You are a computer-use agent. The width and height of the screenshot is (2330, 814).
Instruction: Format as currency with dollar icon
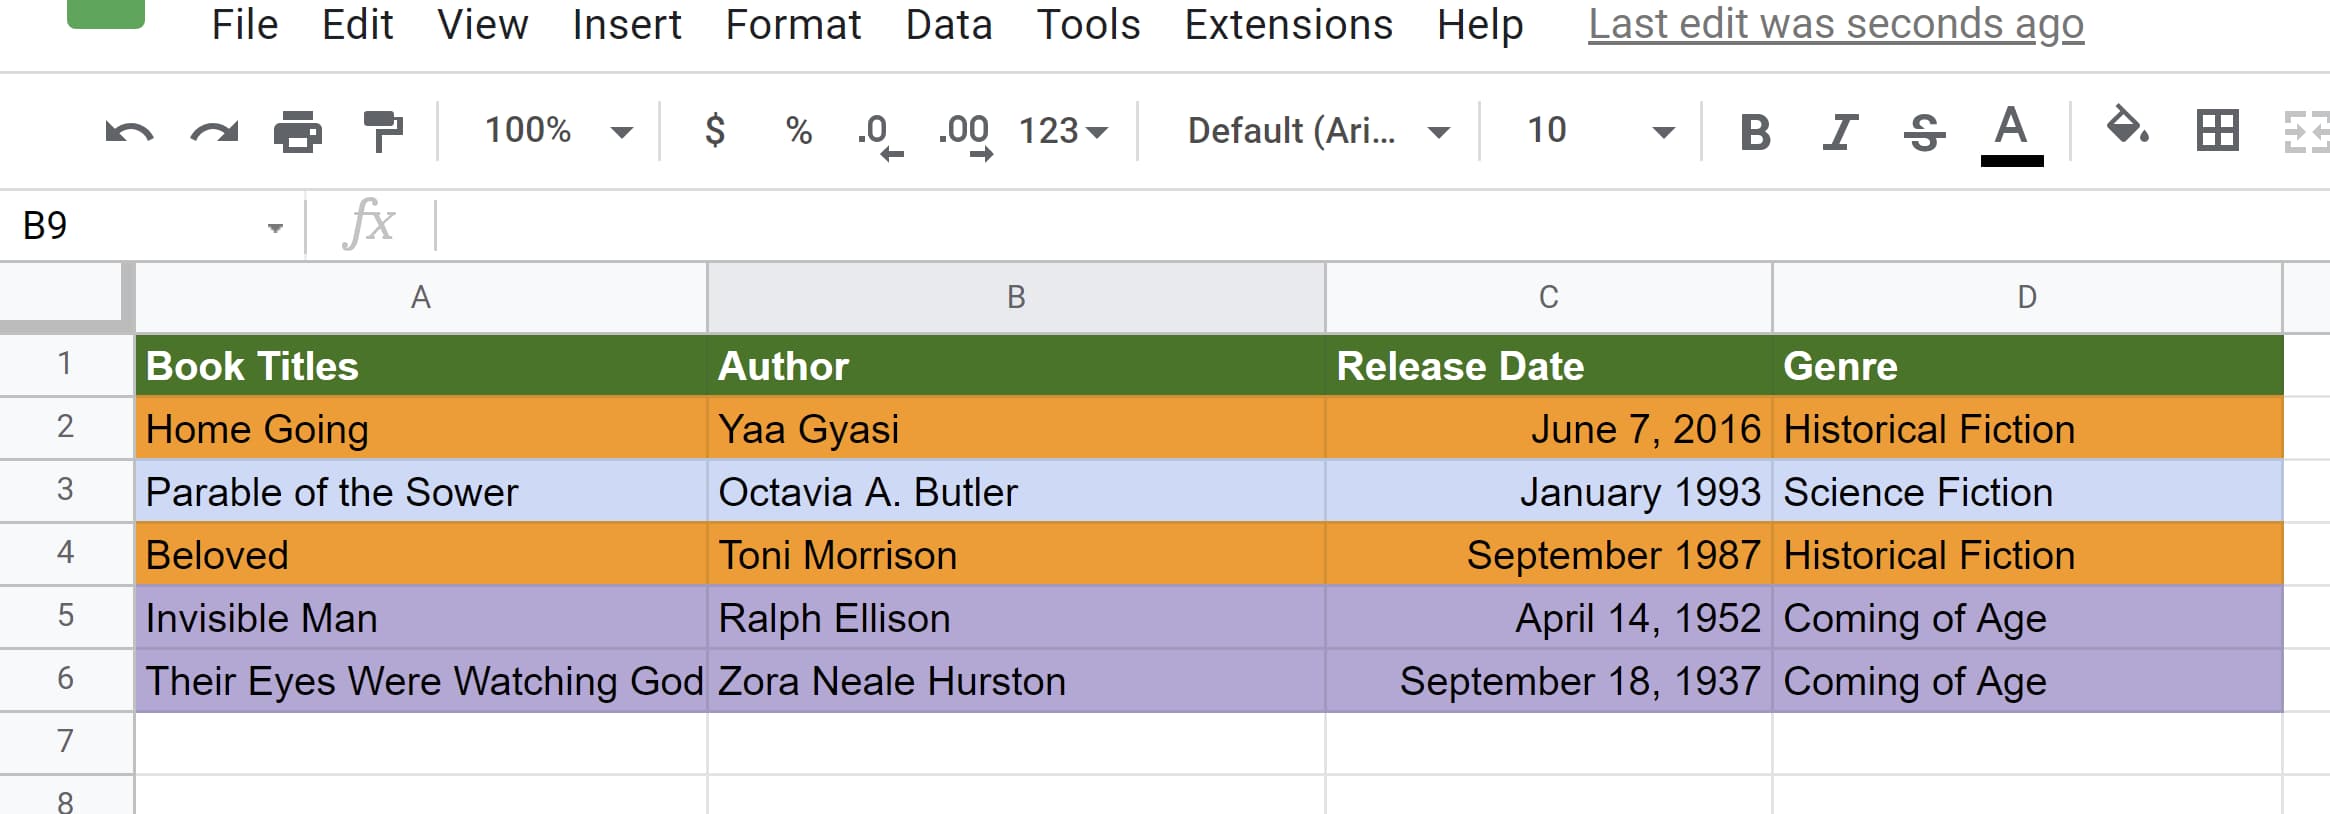[714, 131]
